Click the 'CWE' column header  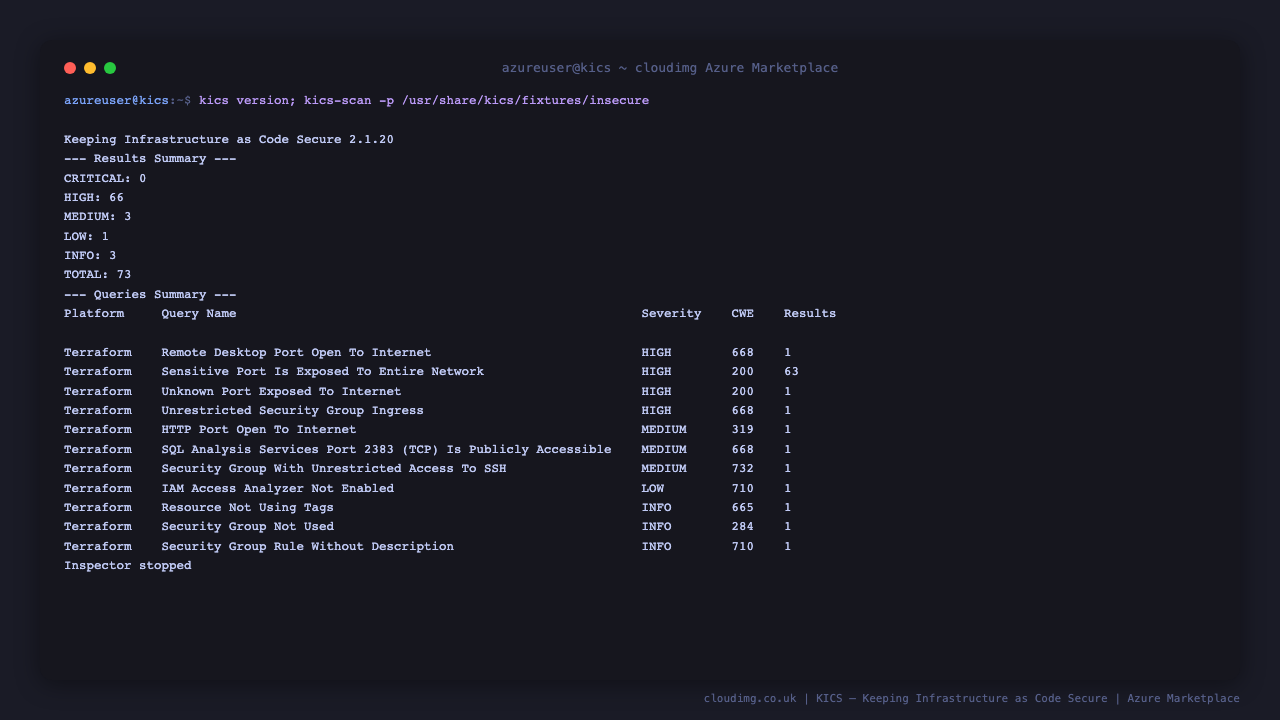click(x=742, y=314)
